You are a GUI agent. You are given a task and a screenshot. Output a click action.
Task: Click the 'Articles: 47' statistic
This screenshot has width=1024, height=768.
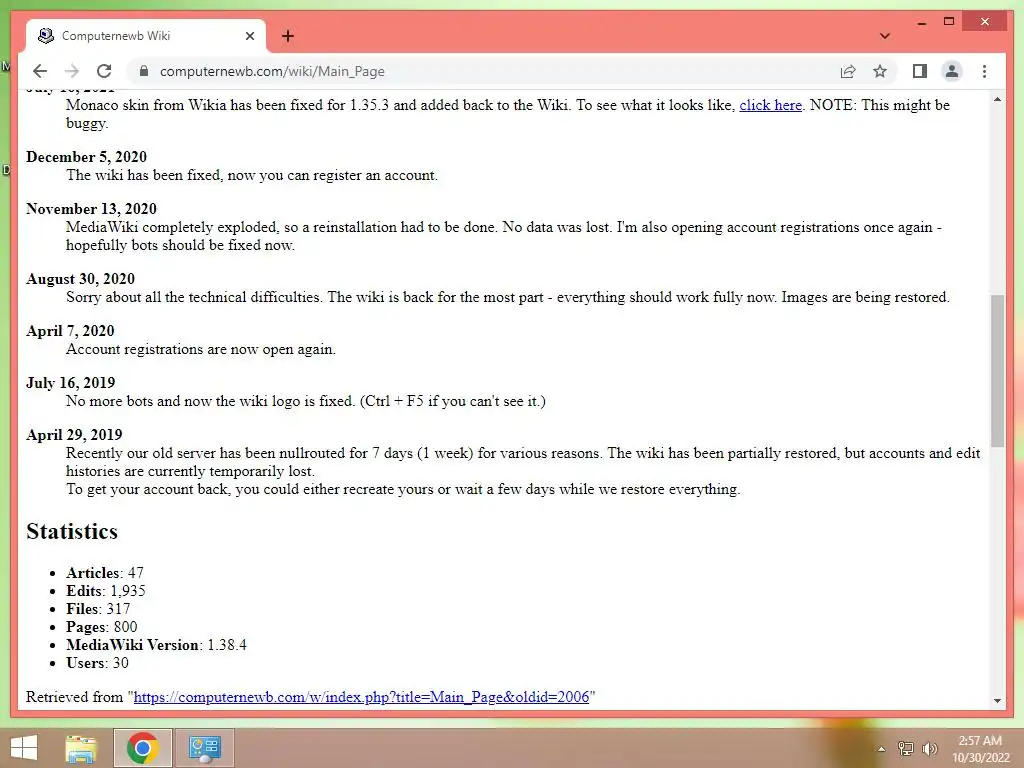tap(104, 573)
